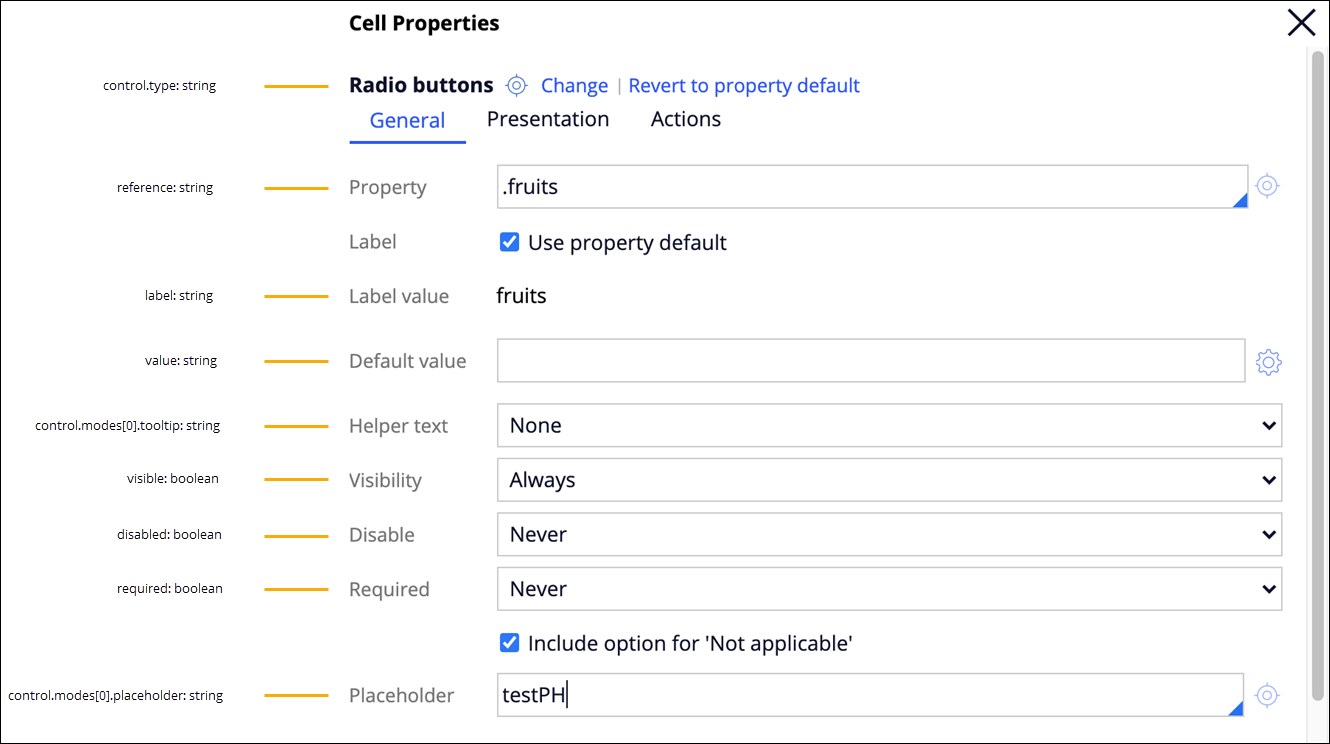Toggle Include option for 'Not applicable'
The image size is (1330, 744).
pos(510,643)
